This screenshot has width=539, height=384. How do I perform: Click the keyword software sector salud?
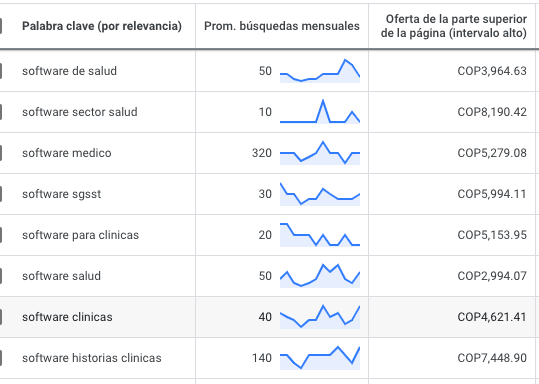tap(80, 112)
